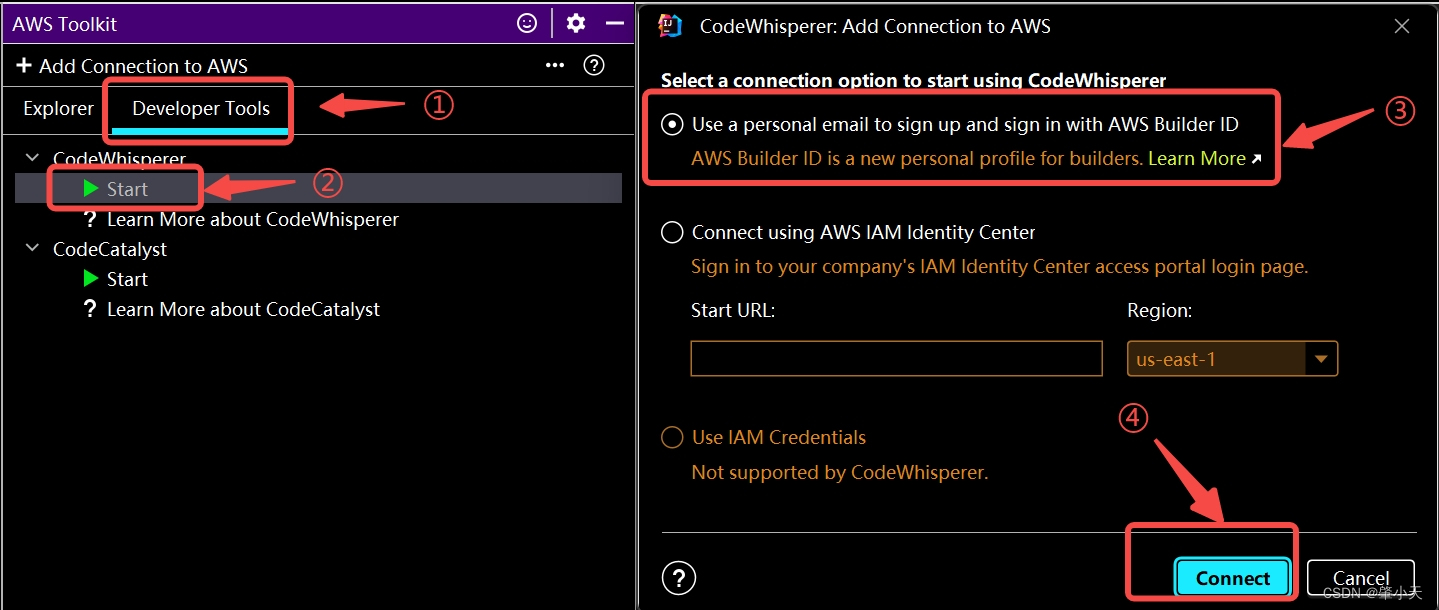Click the help question mark in the dialog footer
Viewport: 1439px width, 610px height.
coord(679,578)
